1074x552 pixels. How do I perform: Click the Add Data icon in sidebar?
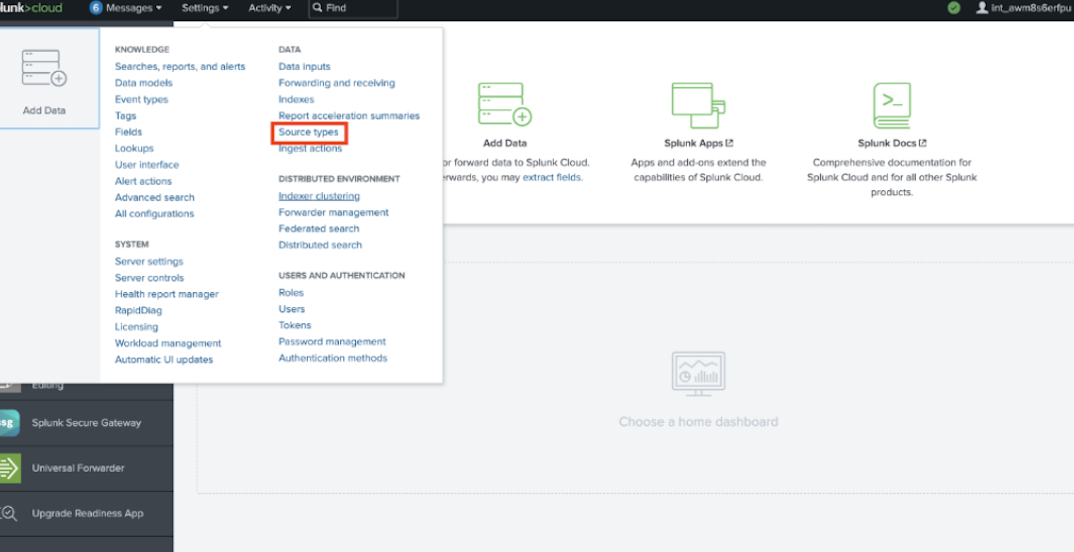click(x=44, y=69)
